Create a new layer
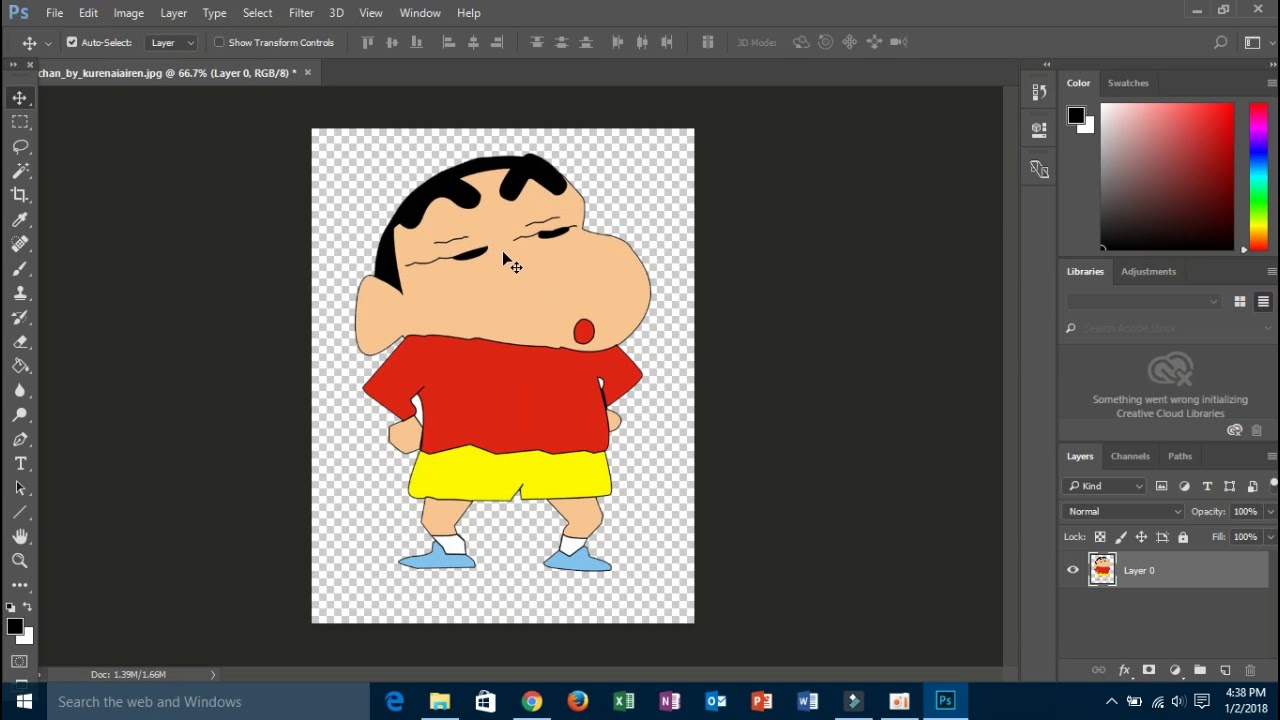The image size is (1280, 720). point(1225,670)
